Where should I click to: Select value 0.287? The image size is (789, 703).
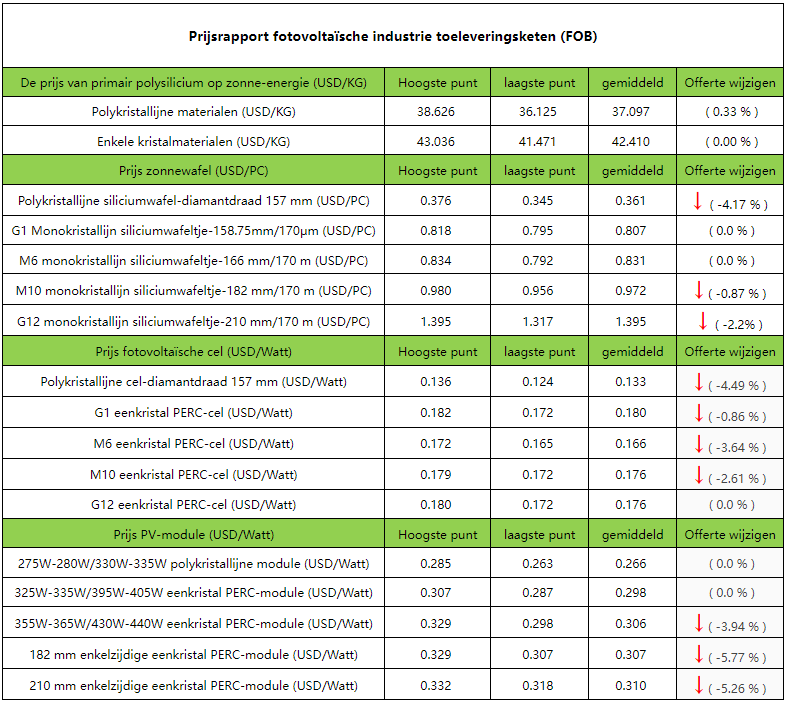(x=538, y=593)
